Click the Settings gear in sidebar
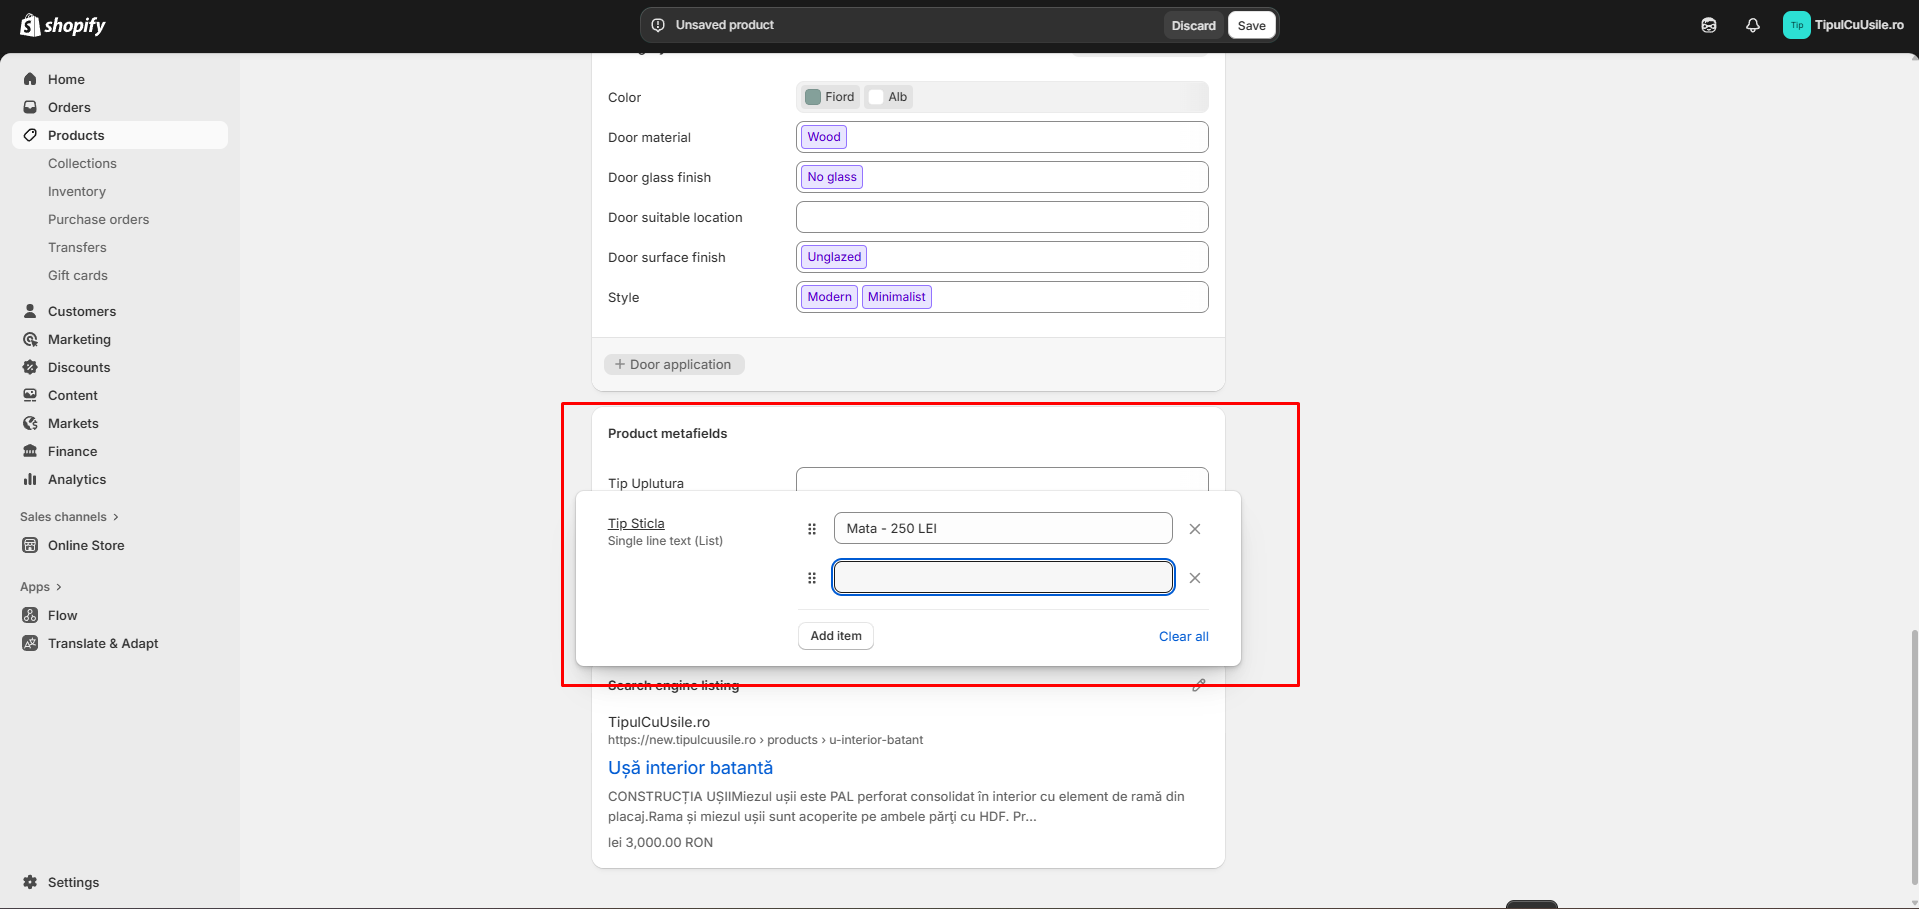The image size is (1919, 909). (x=31, y=882)
